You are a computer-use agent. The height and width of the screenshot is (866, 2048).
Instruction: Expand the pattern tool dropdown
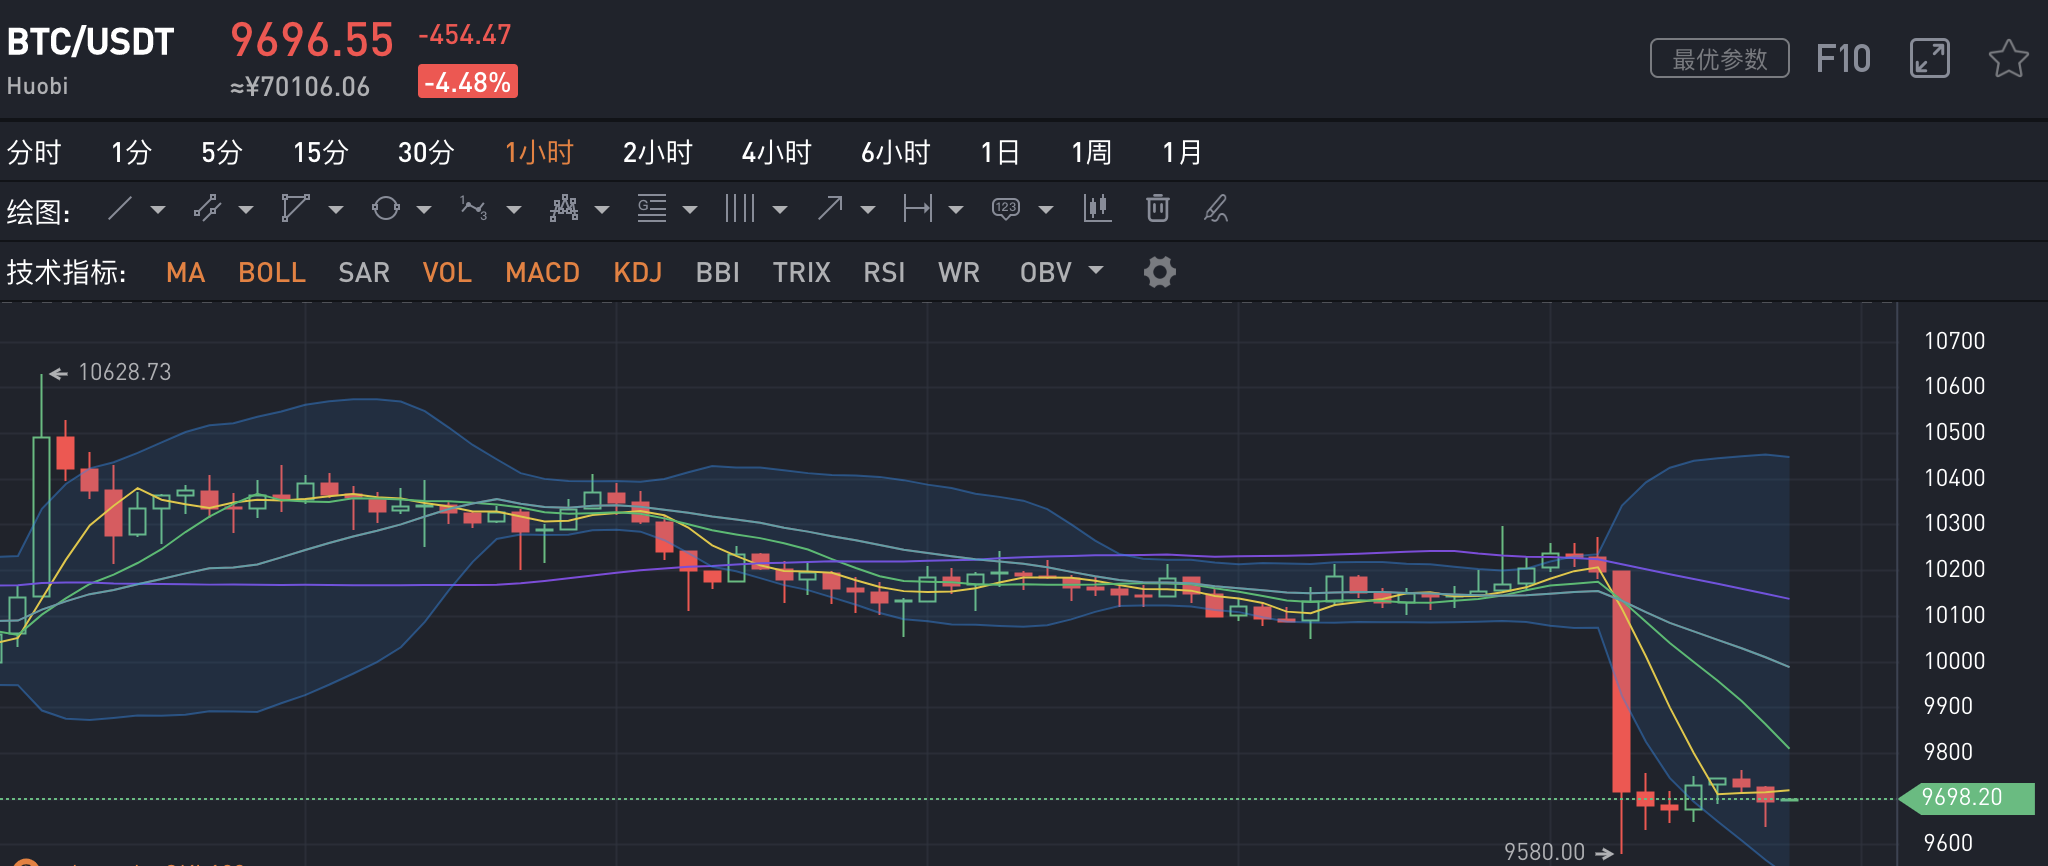[602, 210]
